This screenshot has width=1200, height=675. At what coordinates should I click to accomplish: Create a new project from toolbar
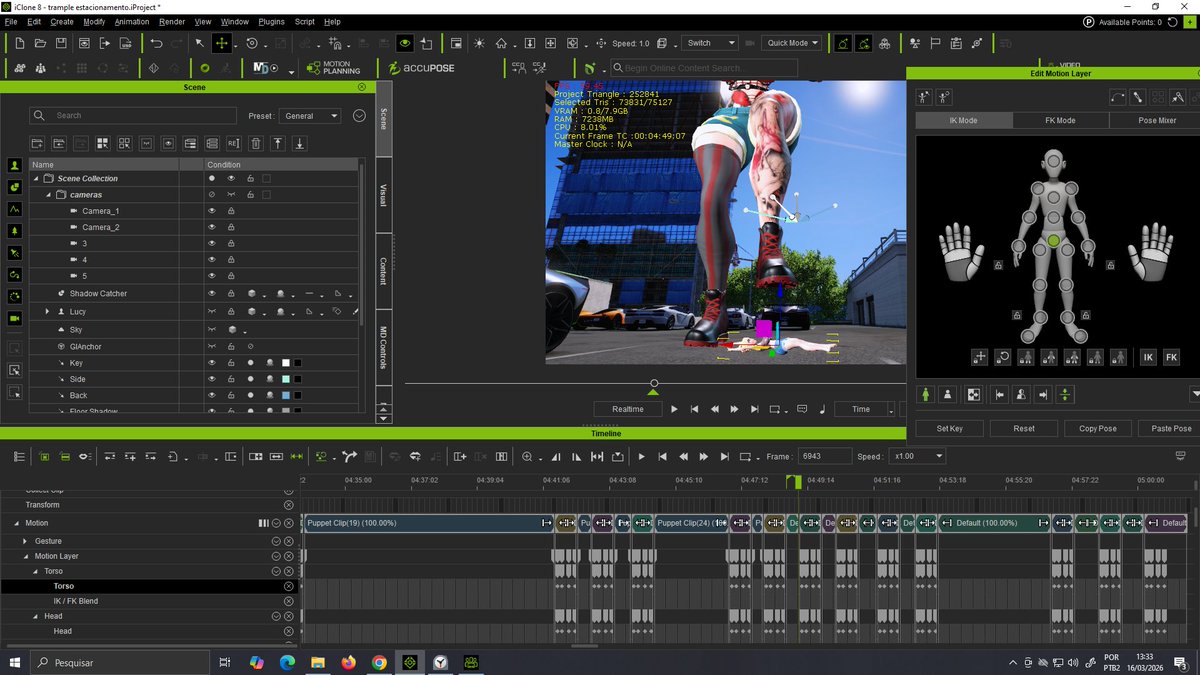pos(19,43)
